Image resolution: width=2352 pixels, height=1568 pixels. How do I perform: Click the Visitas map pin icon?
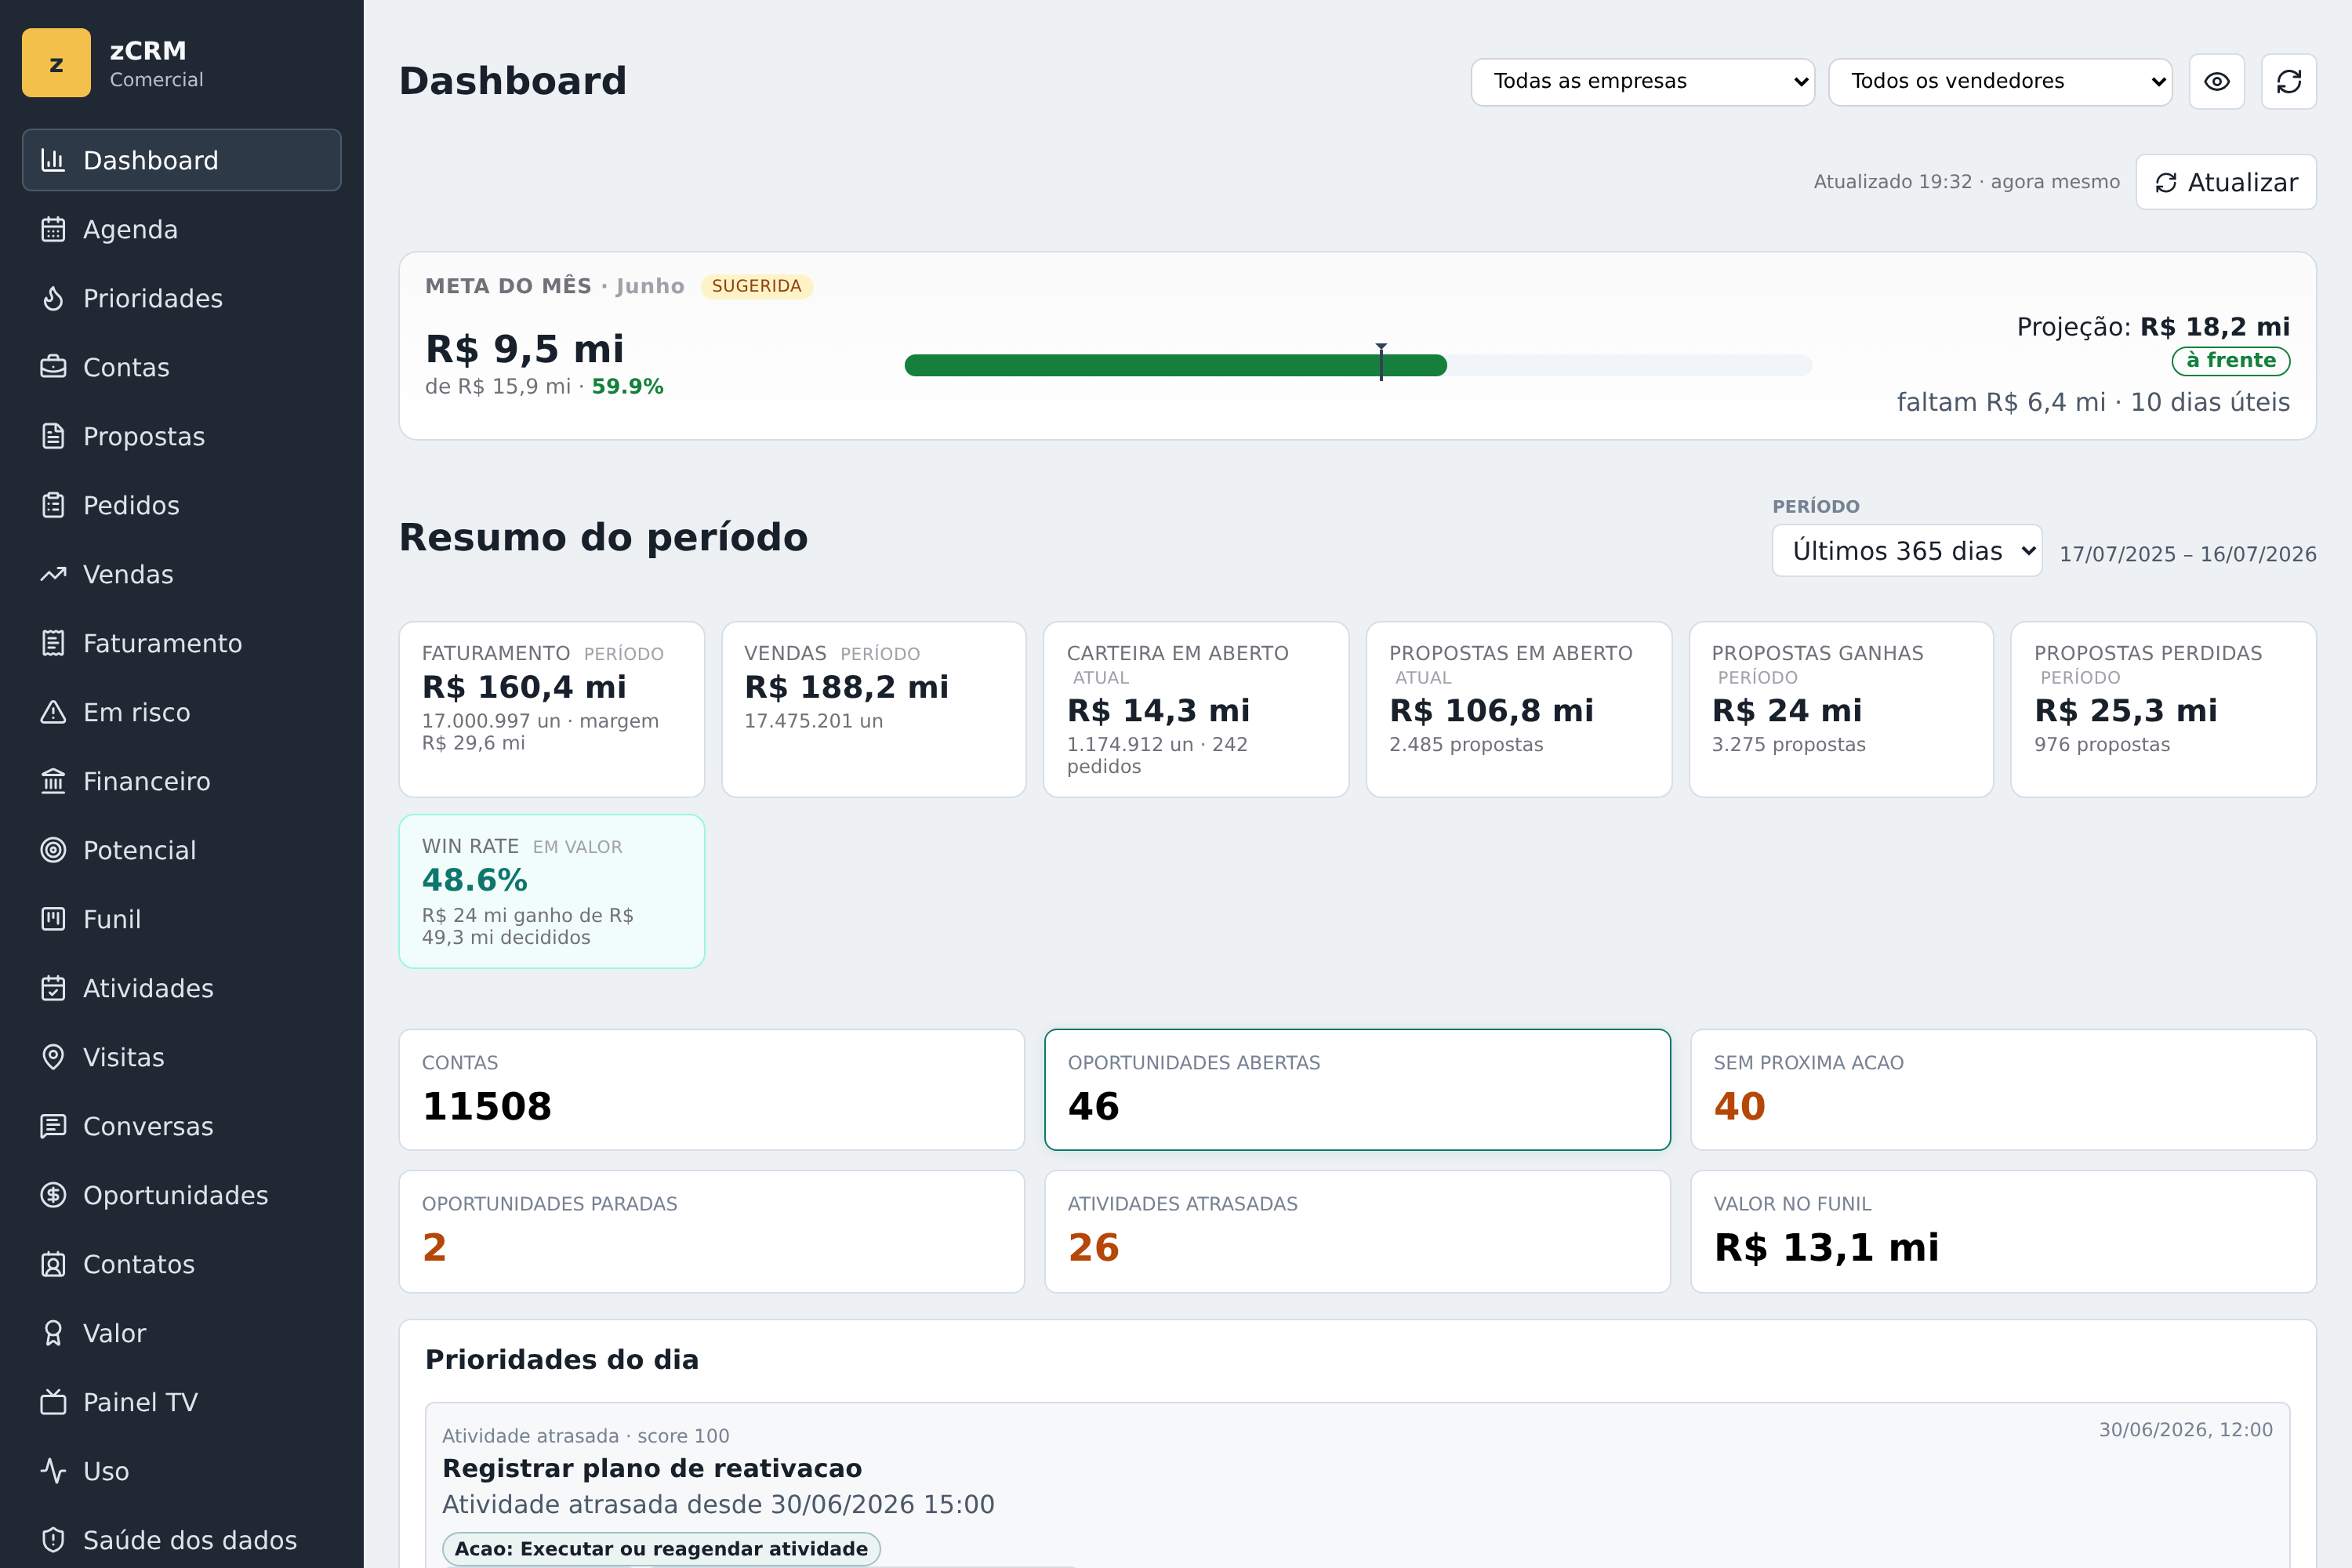point(53,1057)
